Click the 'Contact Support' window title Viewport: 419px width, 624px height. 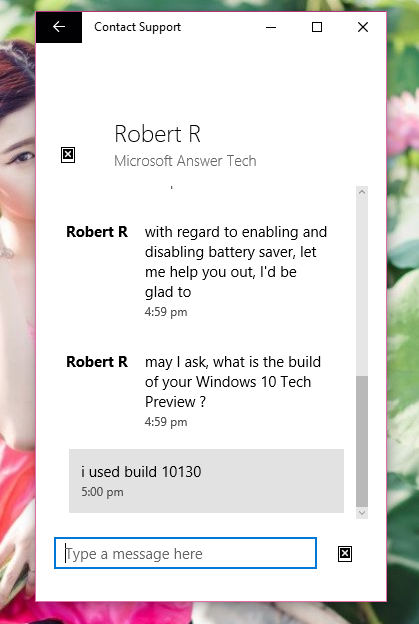[137, 27]
